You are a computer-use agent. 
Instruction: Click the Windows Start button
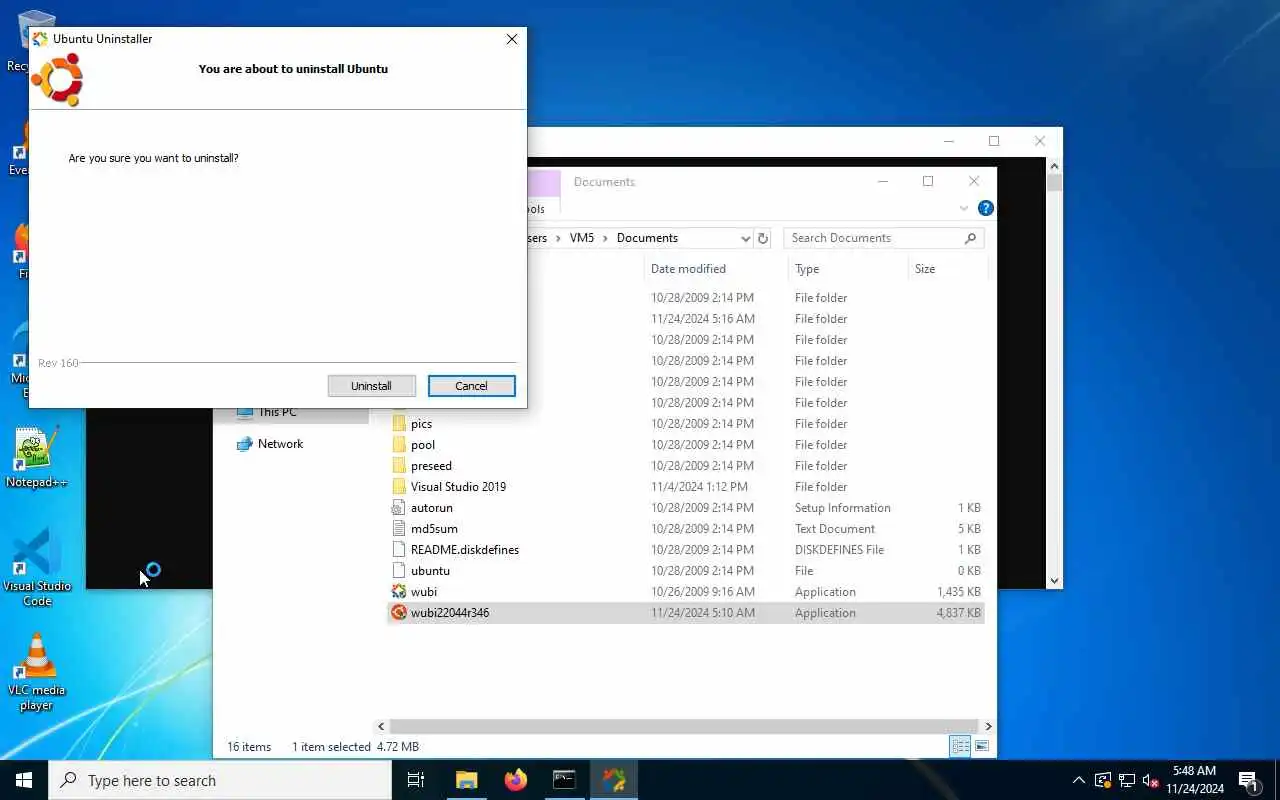24,780
